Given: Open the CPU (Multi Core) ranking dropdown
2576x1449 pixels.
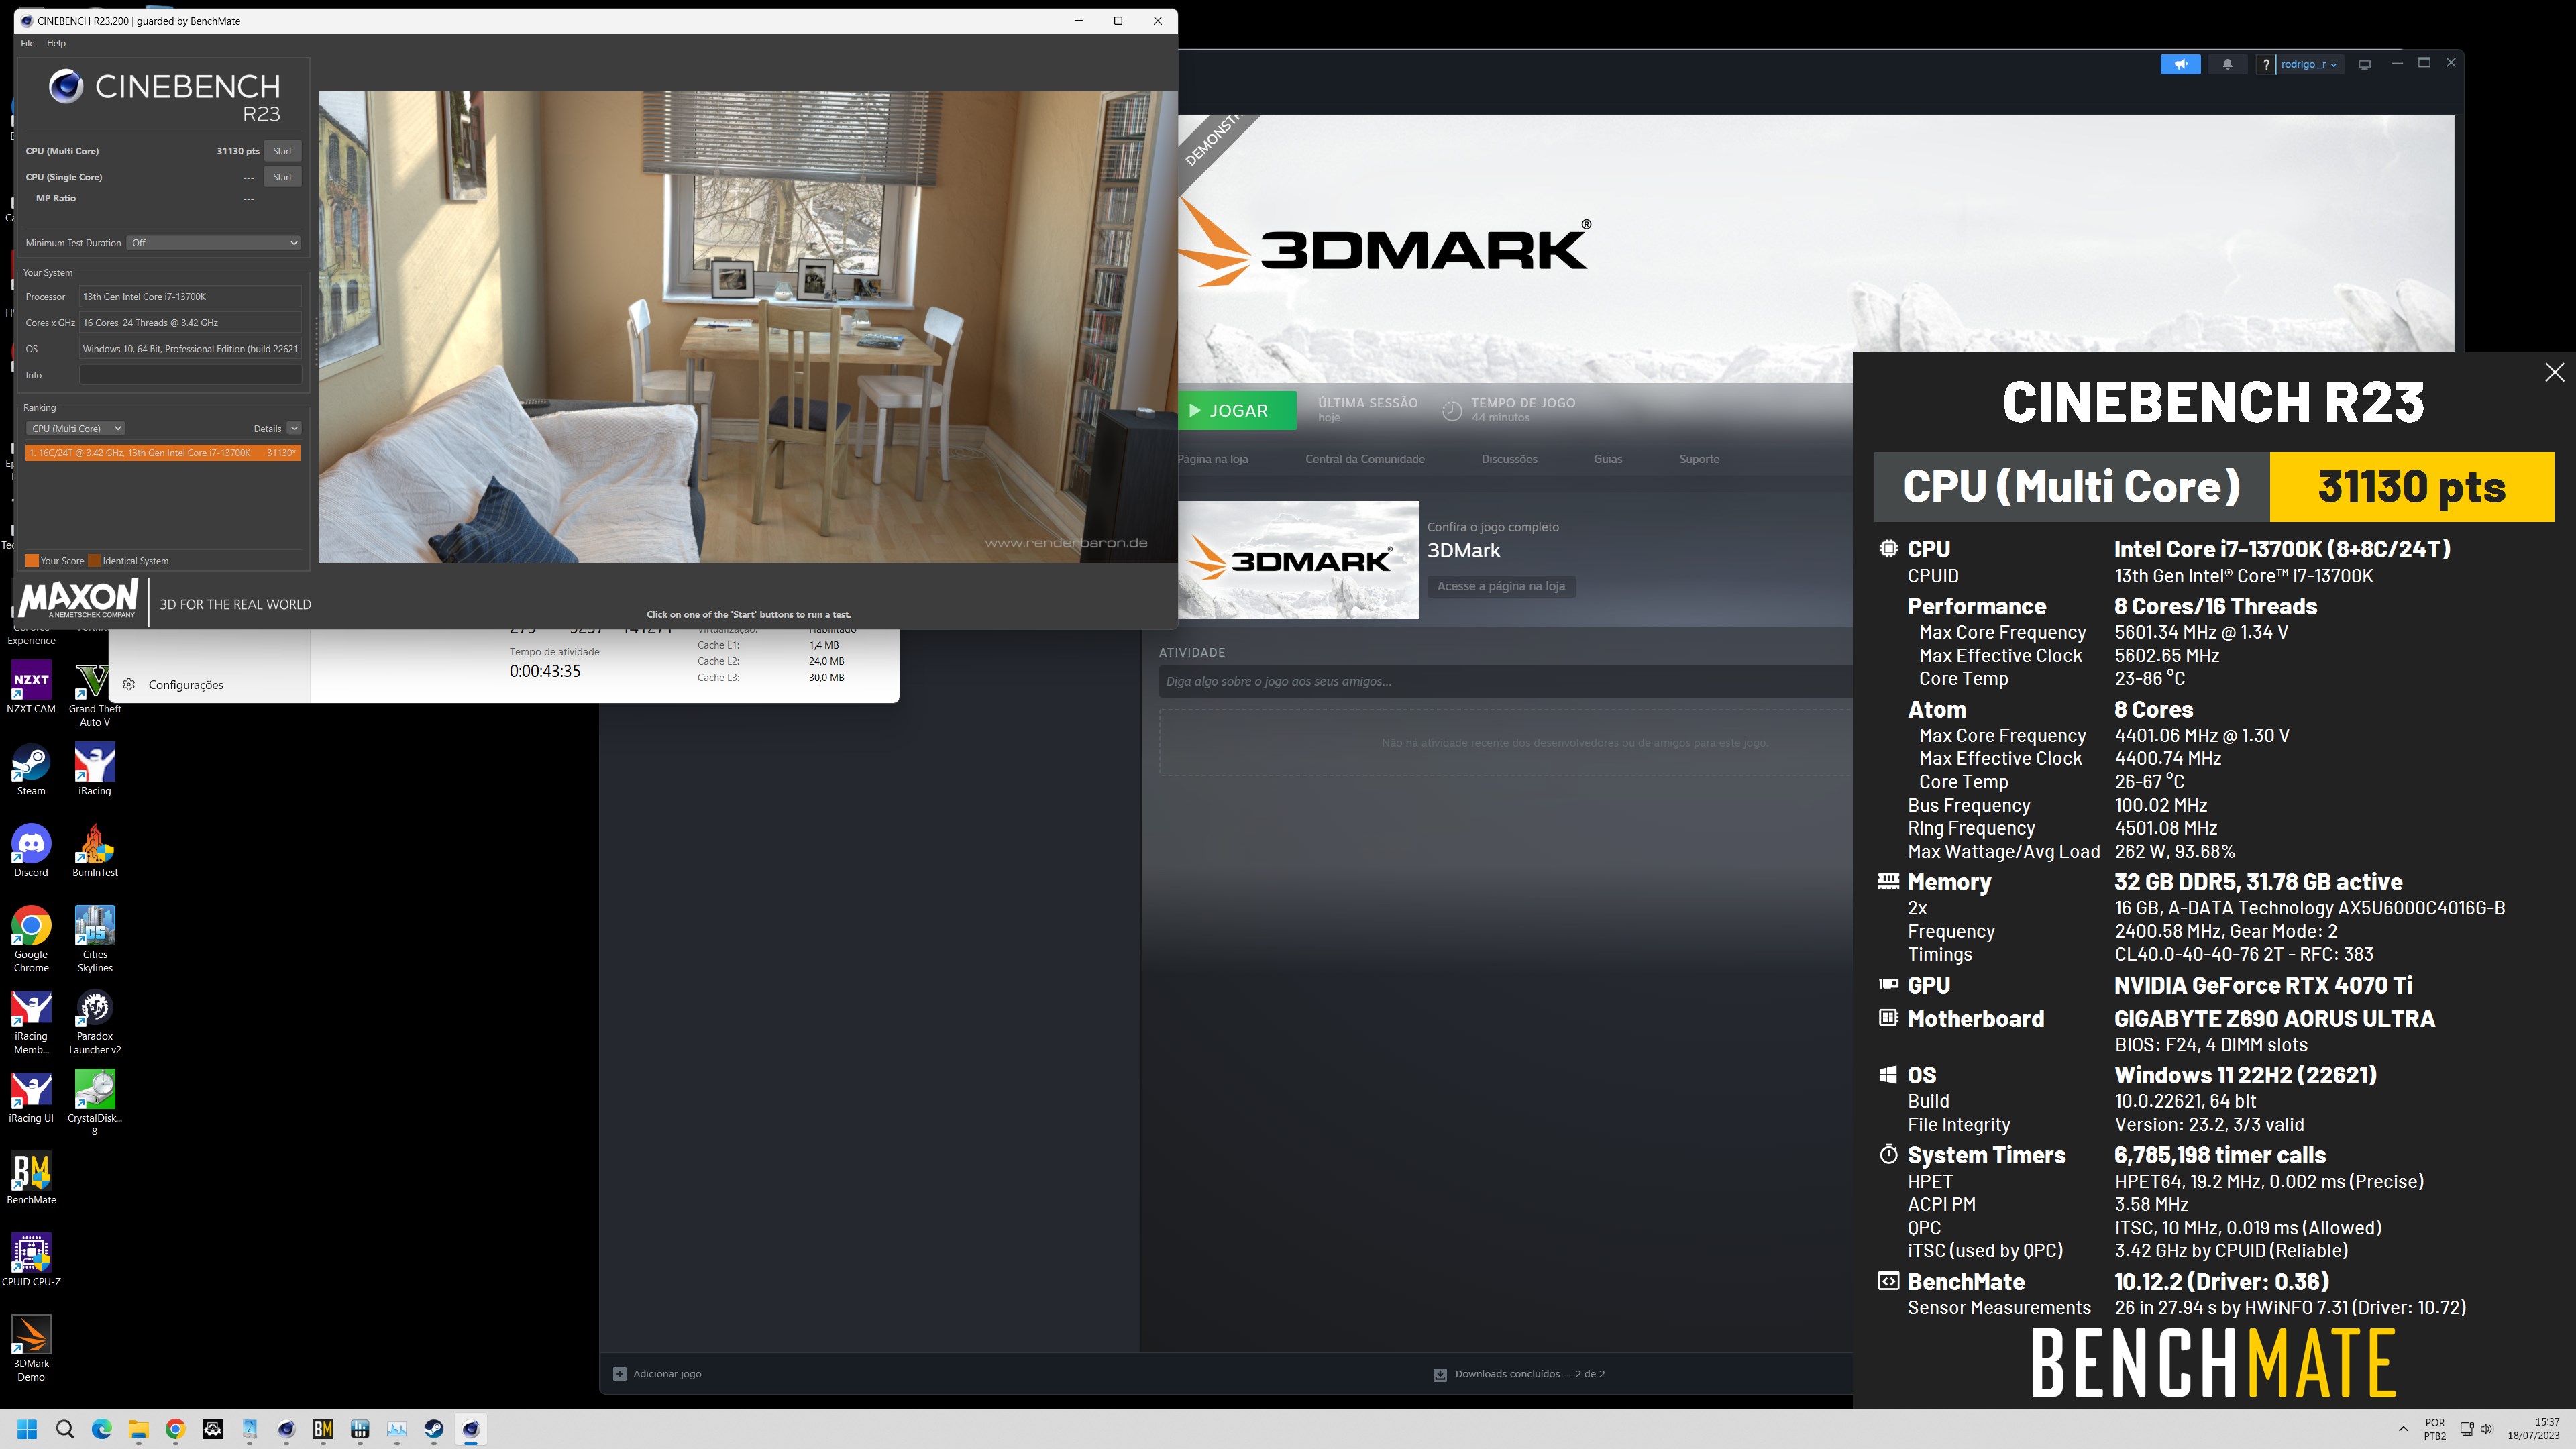Looking at the screenshot, I should [x=75, y=428].
